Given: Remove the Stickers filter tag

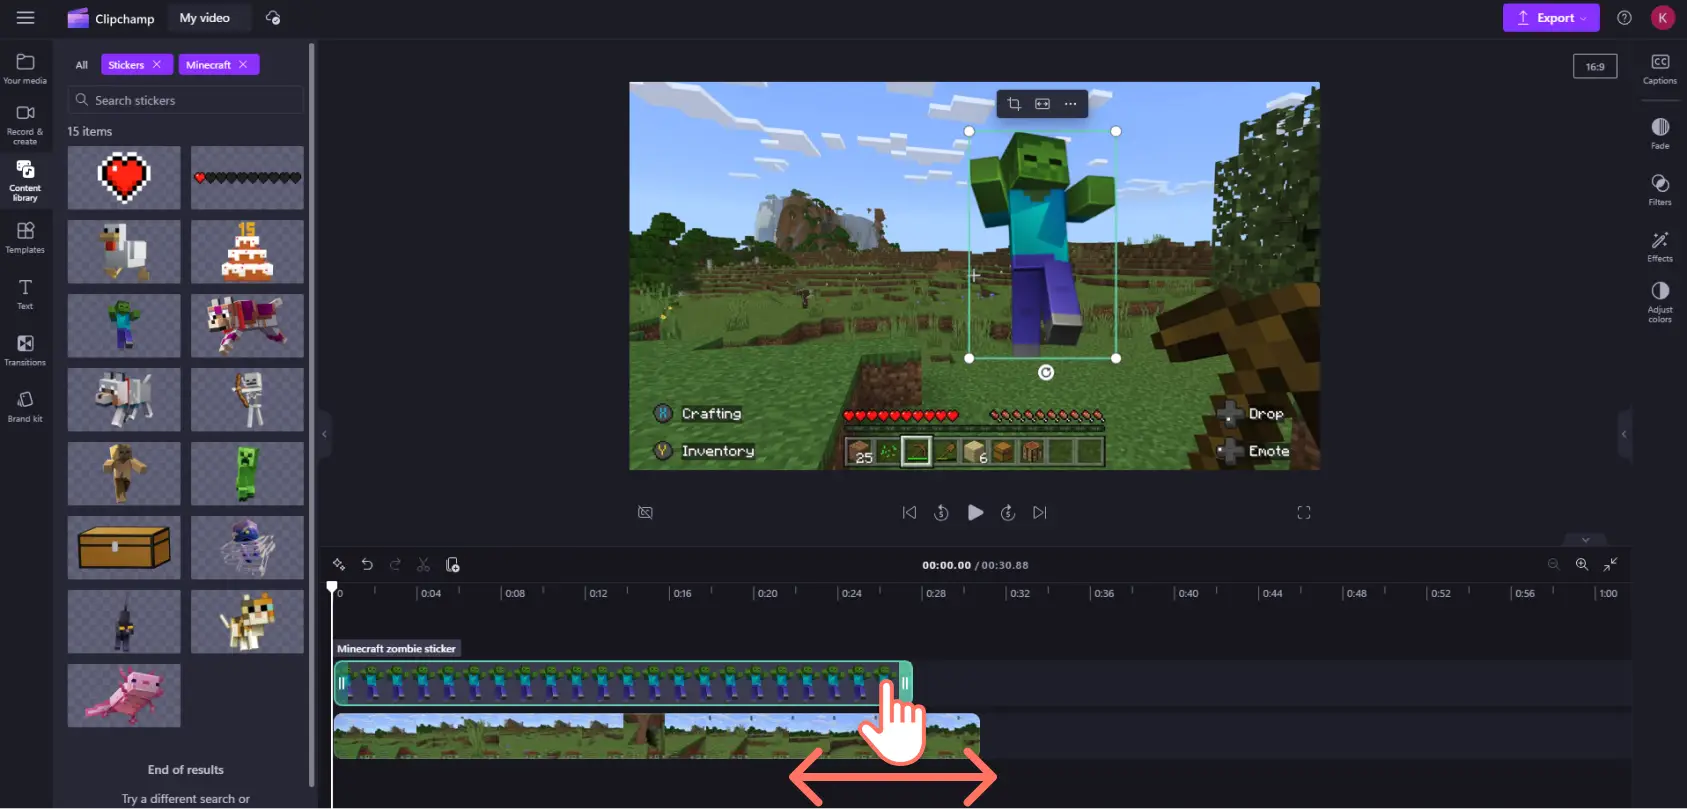Looking at the screenshot, I should click(157, 65).
